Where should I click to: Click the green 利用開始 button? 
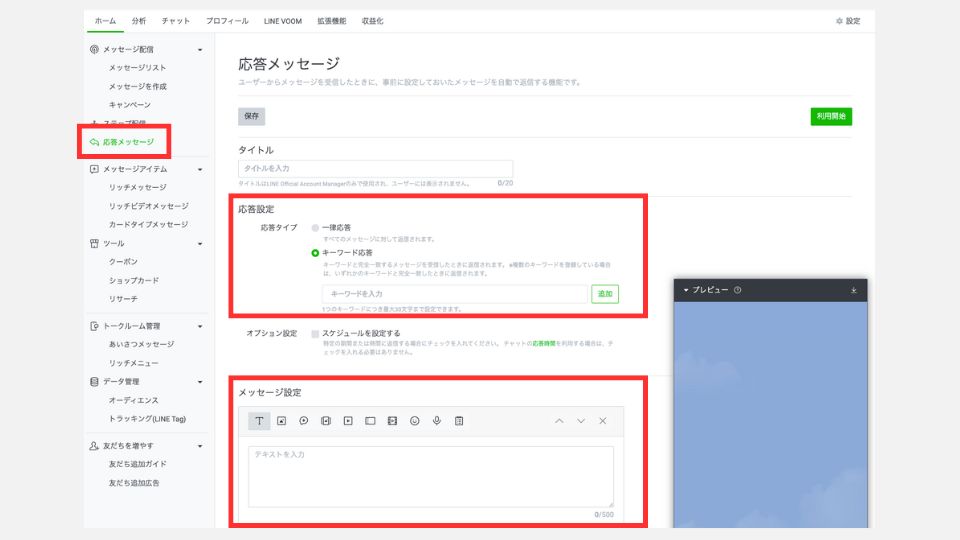831,116
